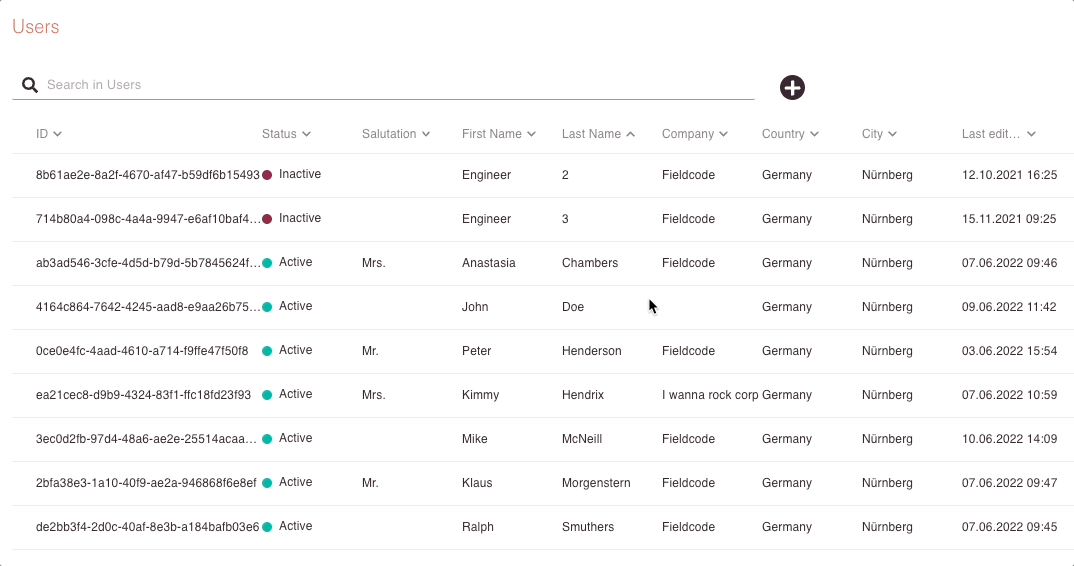Sort by the First Name column header
Viewport: 1074px width, 566px height.
coord(492,134)
